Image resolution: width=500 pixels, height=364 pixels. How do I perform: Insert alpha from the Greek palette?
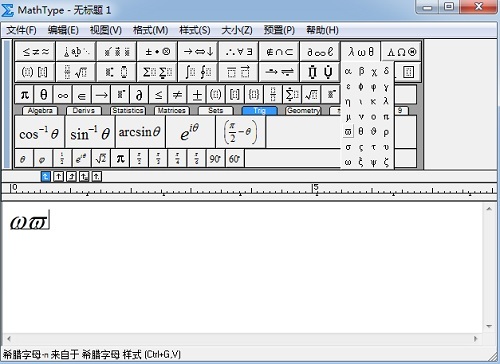click(x=348, y=71)
